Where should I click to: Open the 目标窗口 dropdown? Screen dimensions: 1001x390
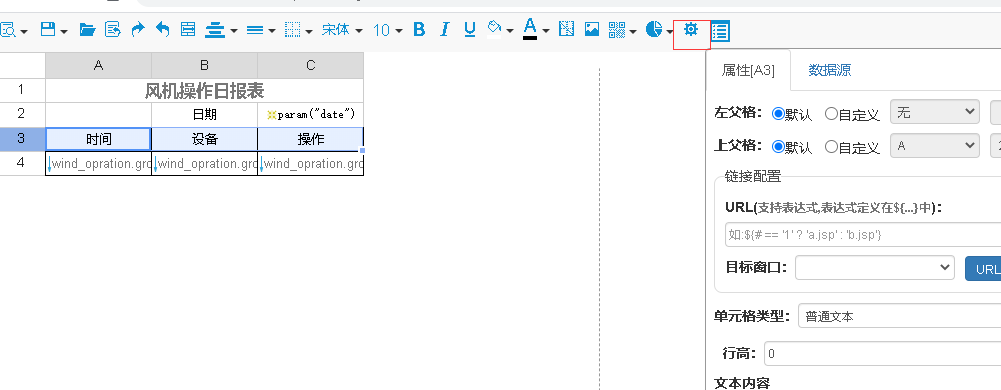875,267
